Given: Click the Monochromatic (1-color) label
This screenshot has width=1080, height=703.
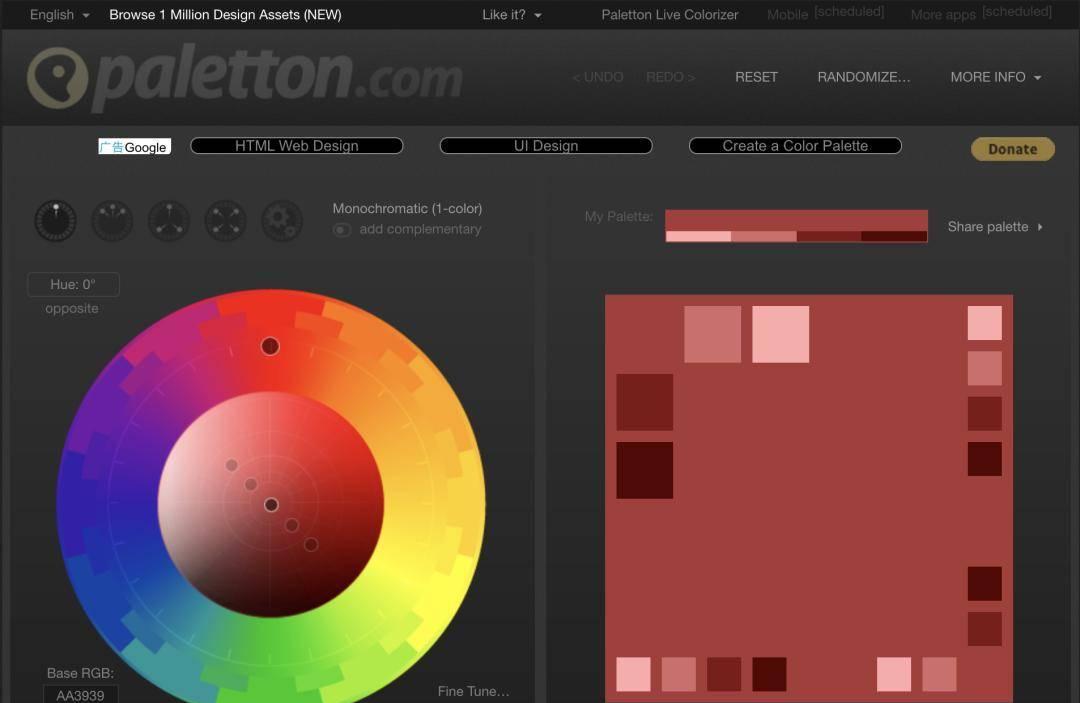Looking at the screenshot, I should [x=407, y=209].
